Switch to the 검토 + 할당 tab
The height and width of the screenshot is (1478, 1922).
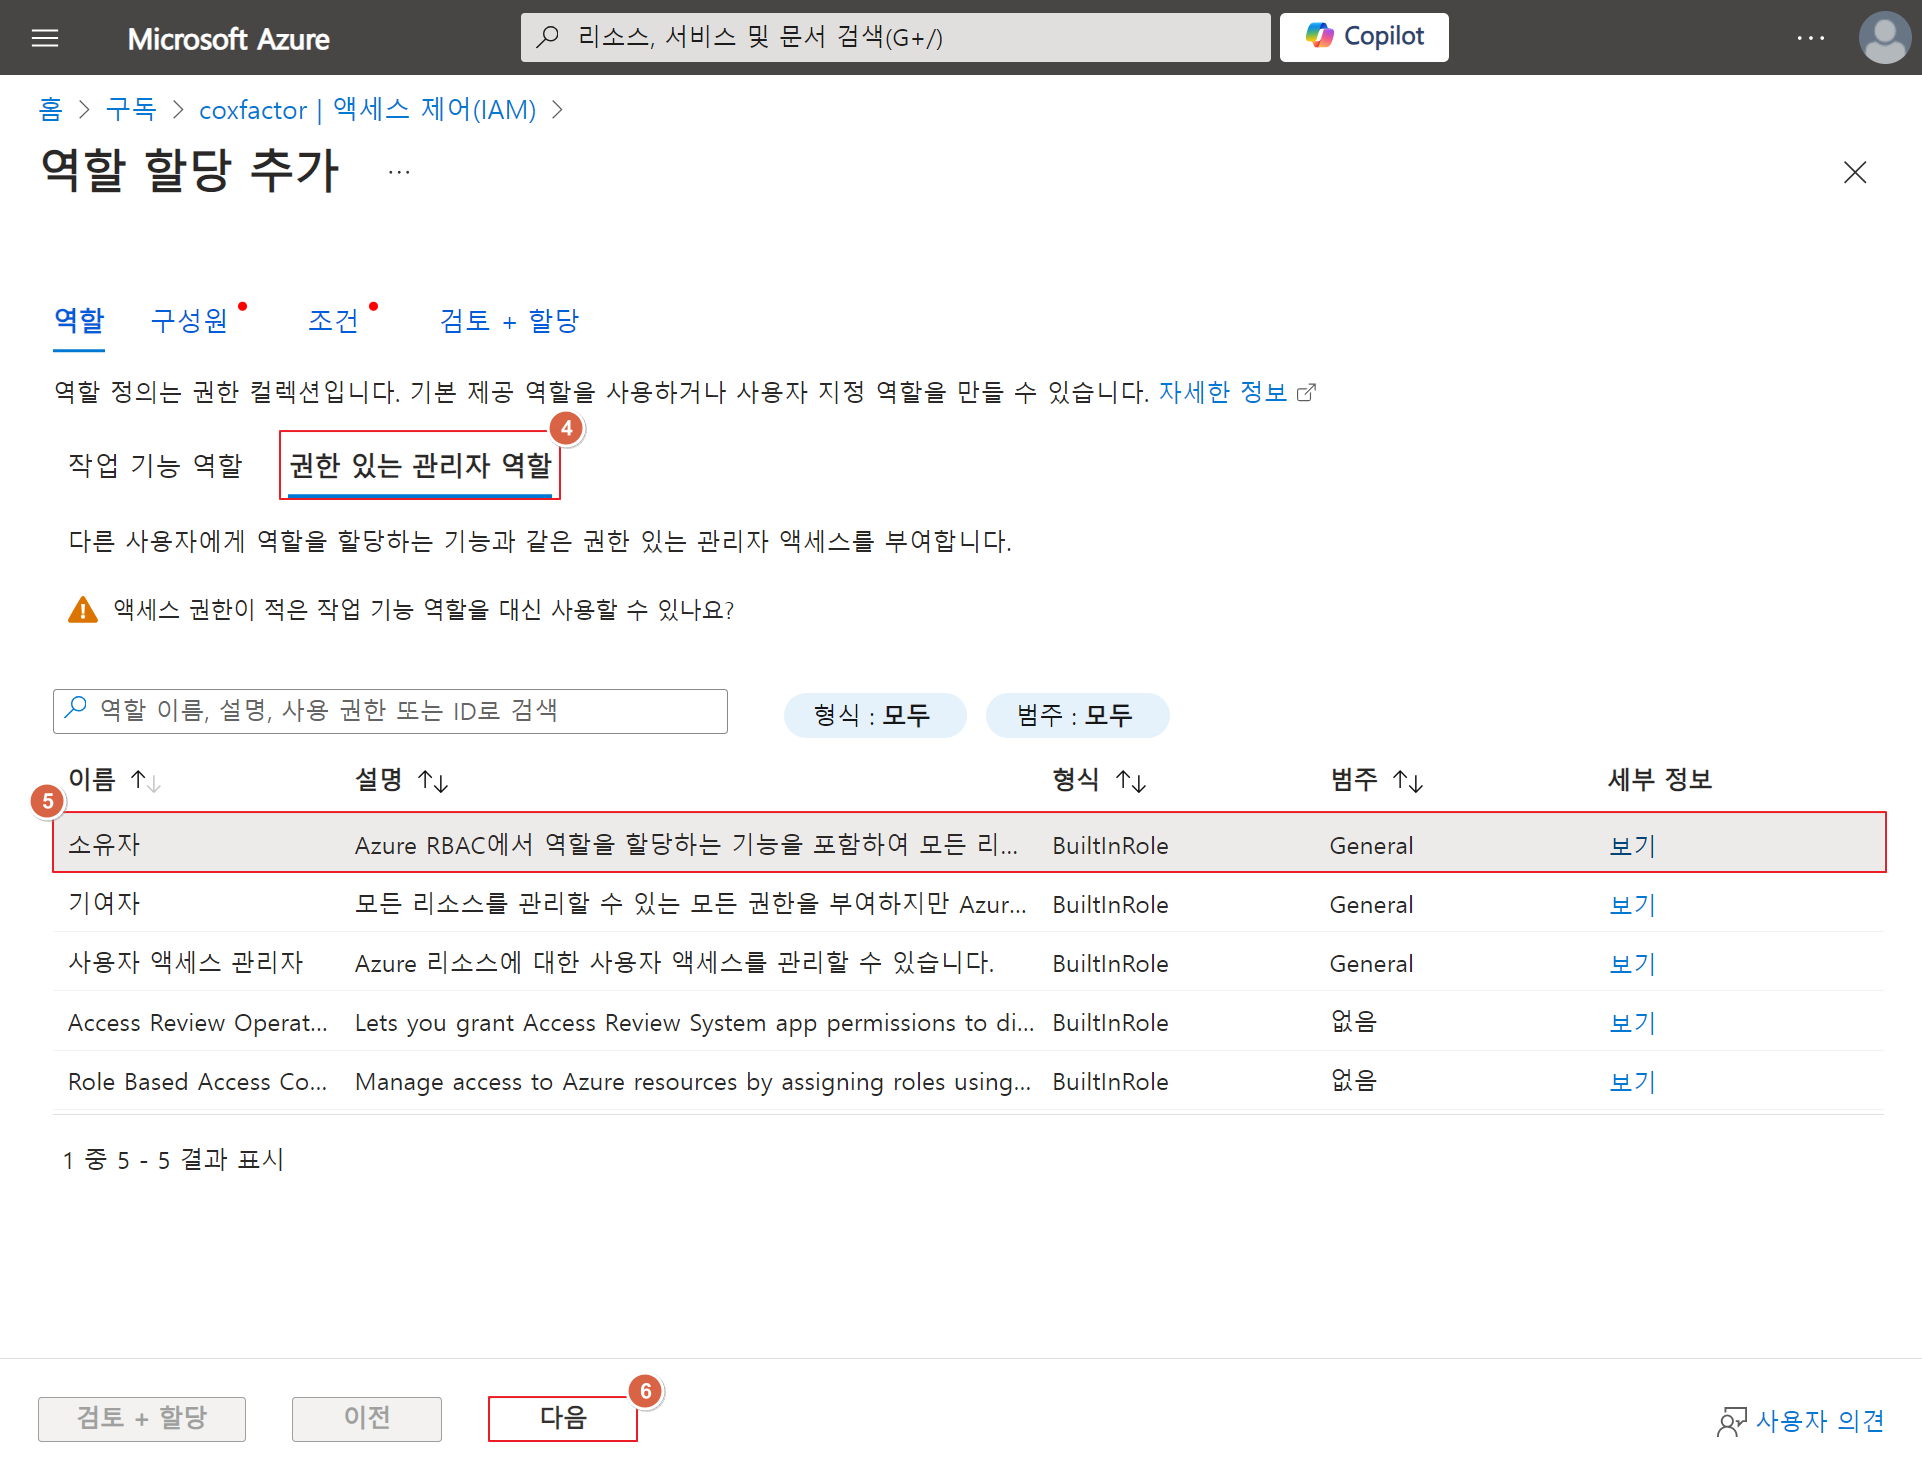coord(509,321)
